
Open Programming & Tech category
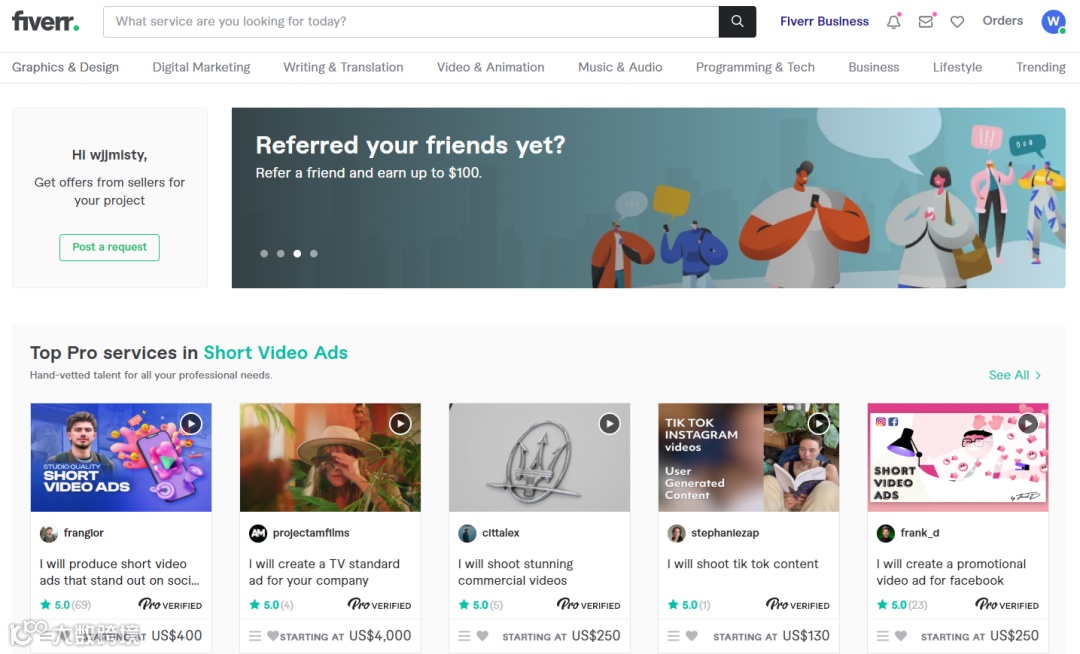tap(755, 67)
